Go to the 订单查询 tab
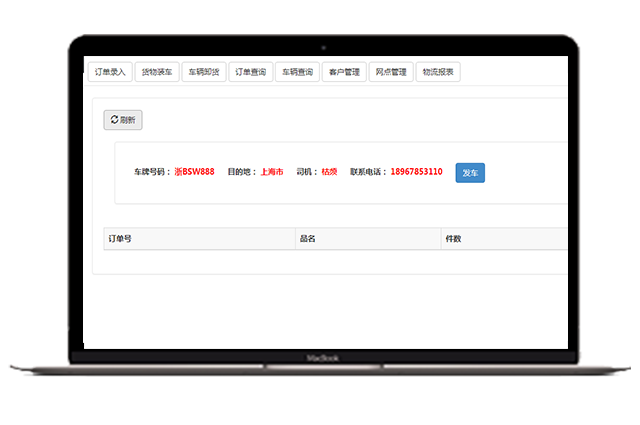The height and width of the screenshot is (425, 640). point(250,72)
